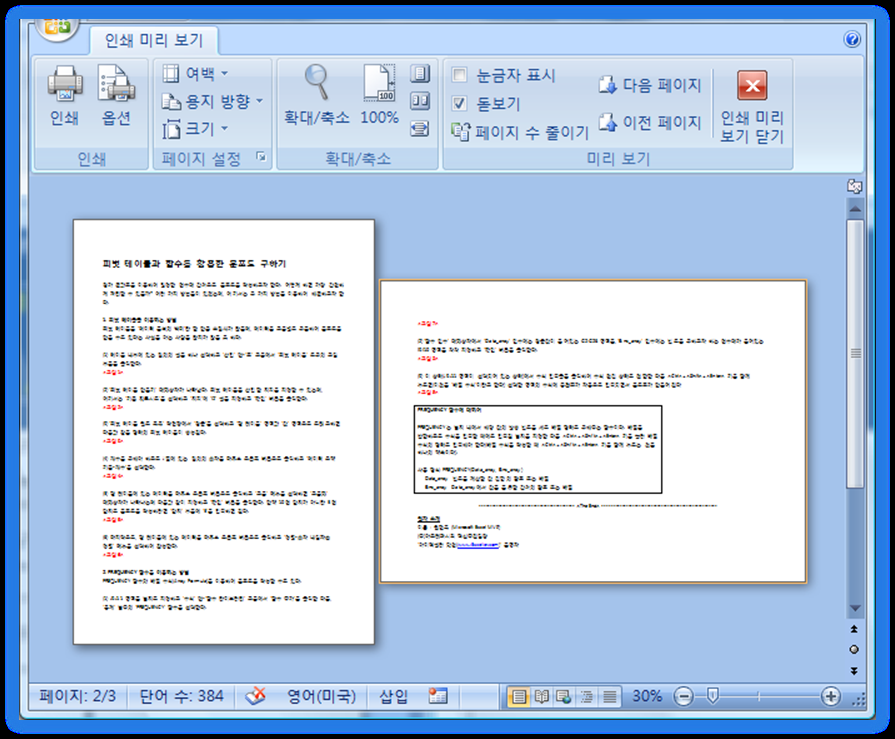Select the page width view icon
895x739 pixels.
pyautogui.click(x=420, y=128)
